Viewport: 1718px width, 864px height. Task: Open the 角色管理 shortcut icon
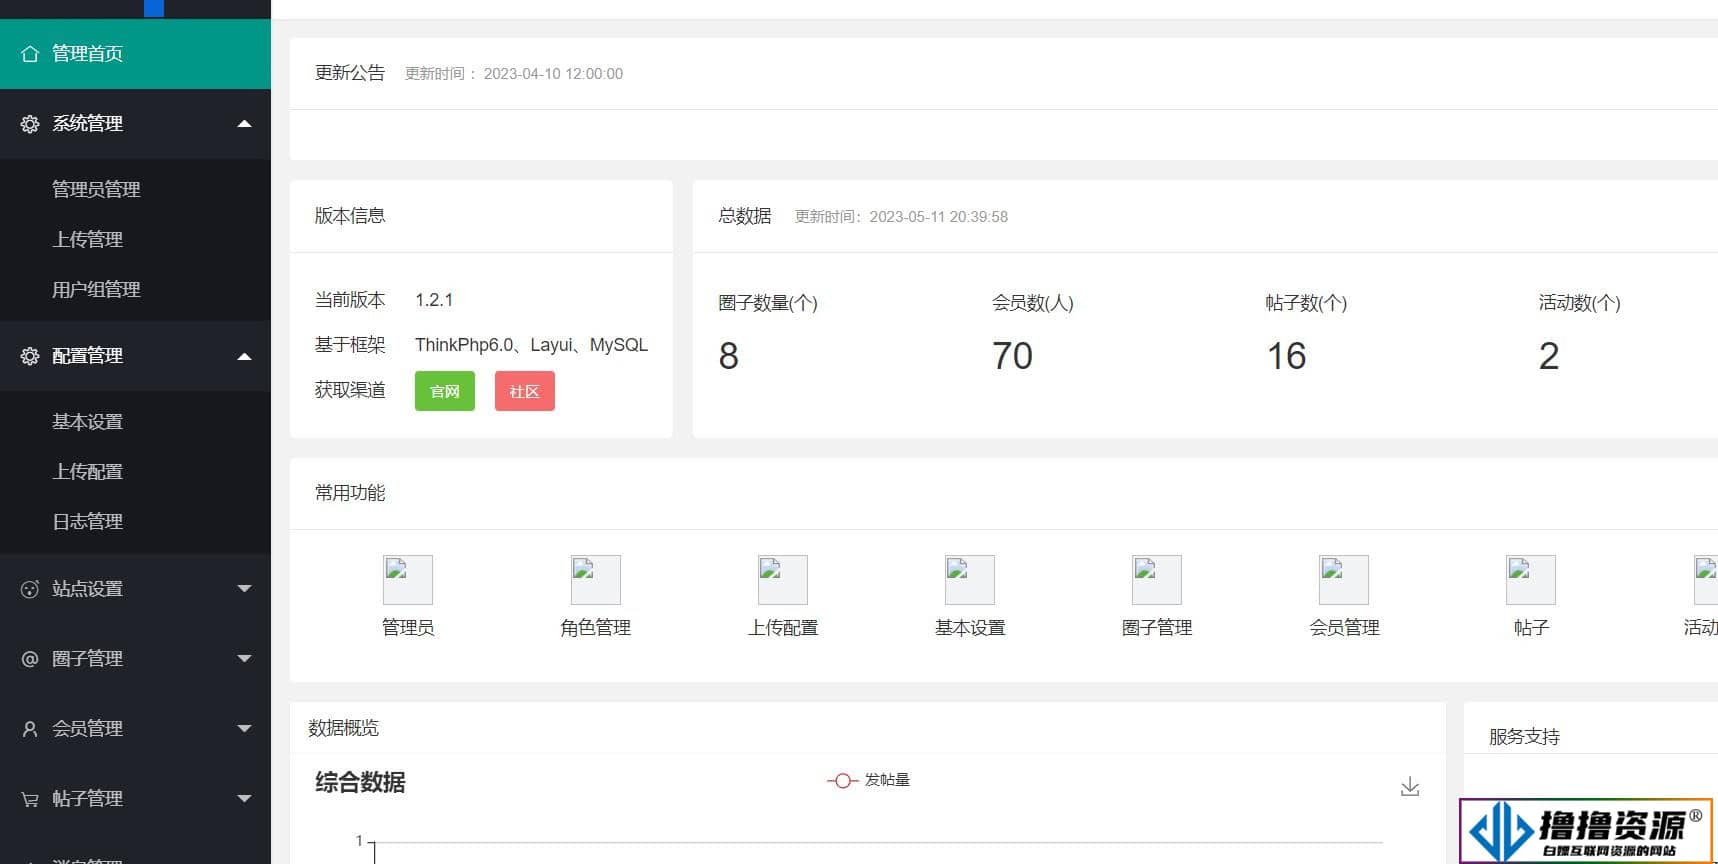[x=596, y=580]
